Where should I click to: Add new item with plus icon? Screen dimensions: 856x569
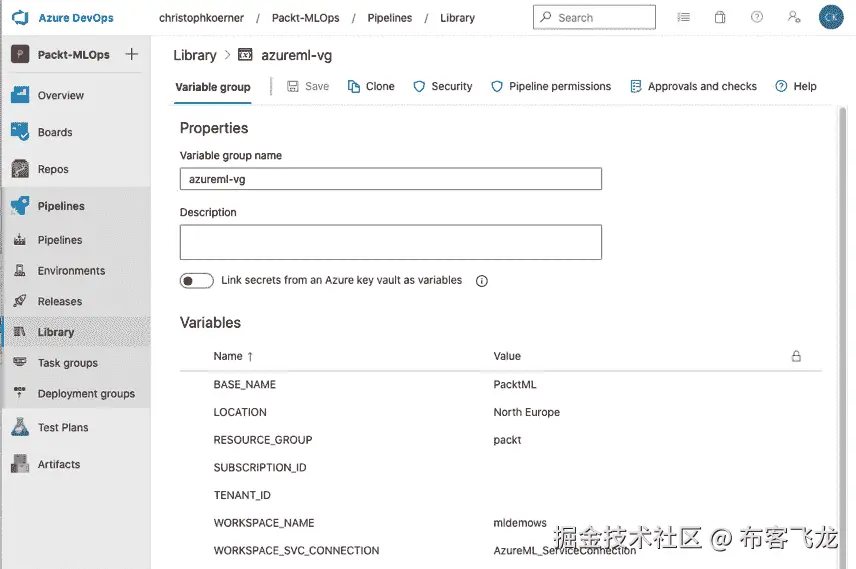[132, 54]
